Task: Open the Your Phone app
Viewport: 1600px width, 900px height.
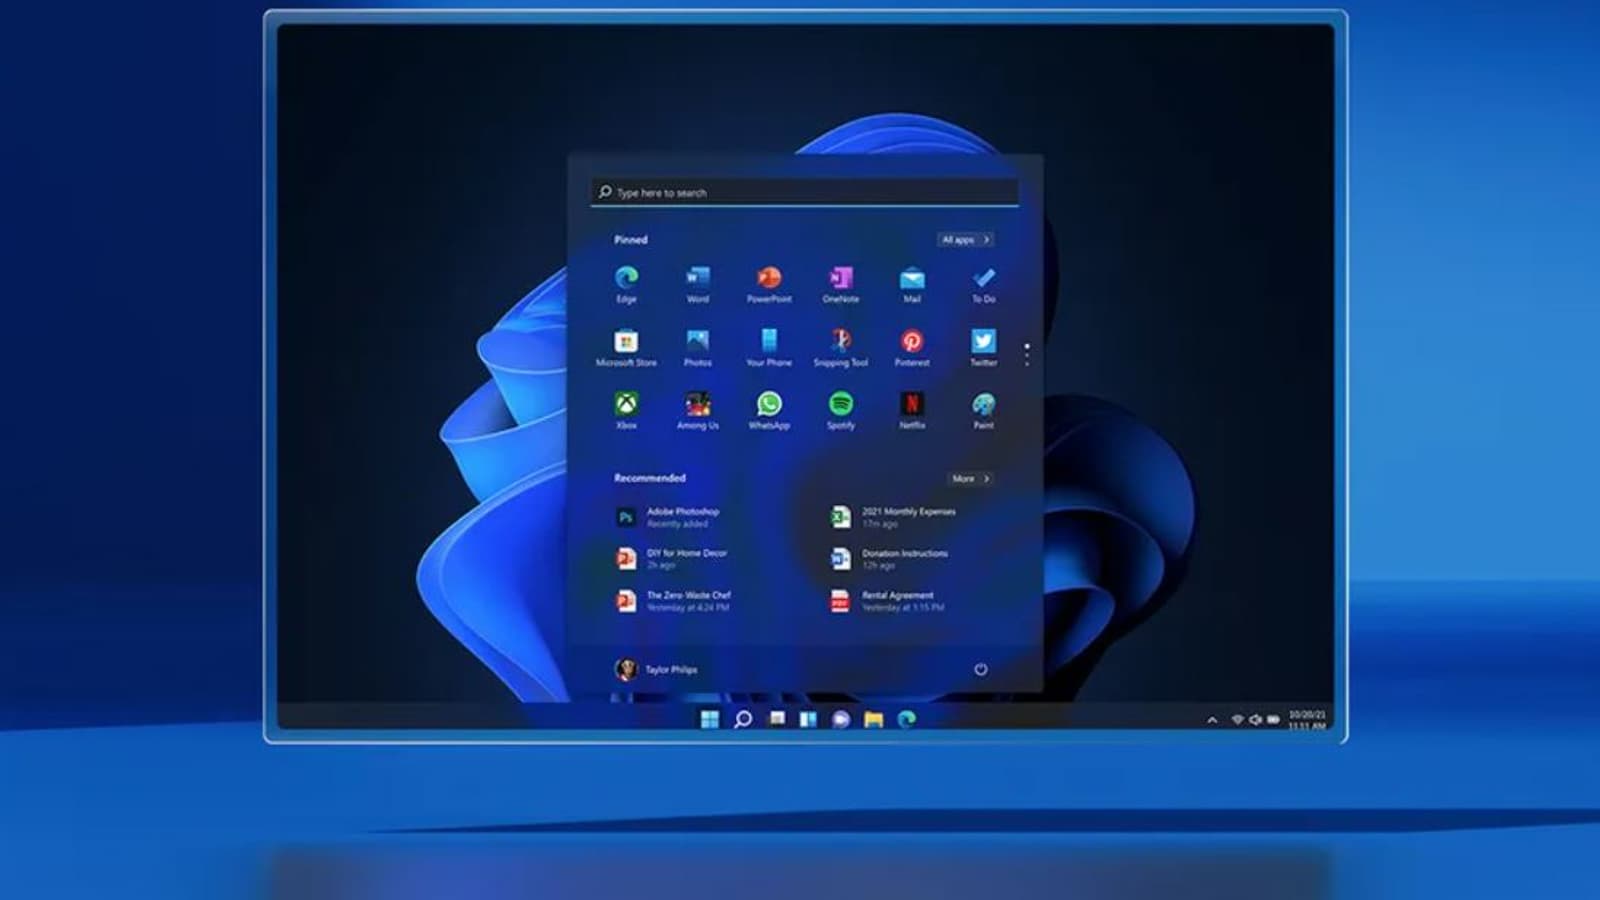Action: (x=769, y=348)
